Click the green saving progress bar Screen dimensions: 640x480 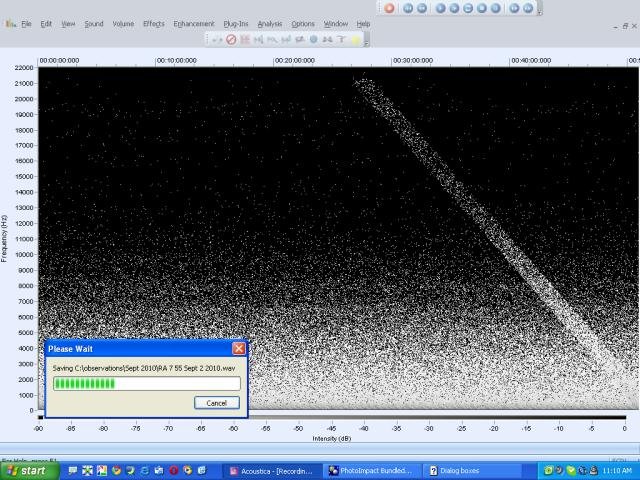click(147, 383)
